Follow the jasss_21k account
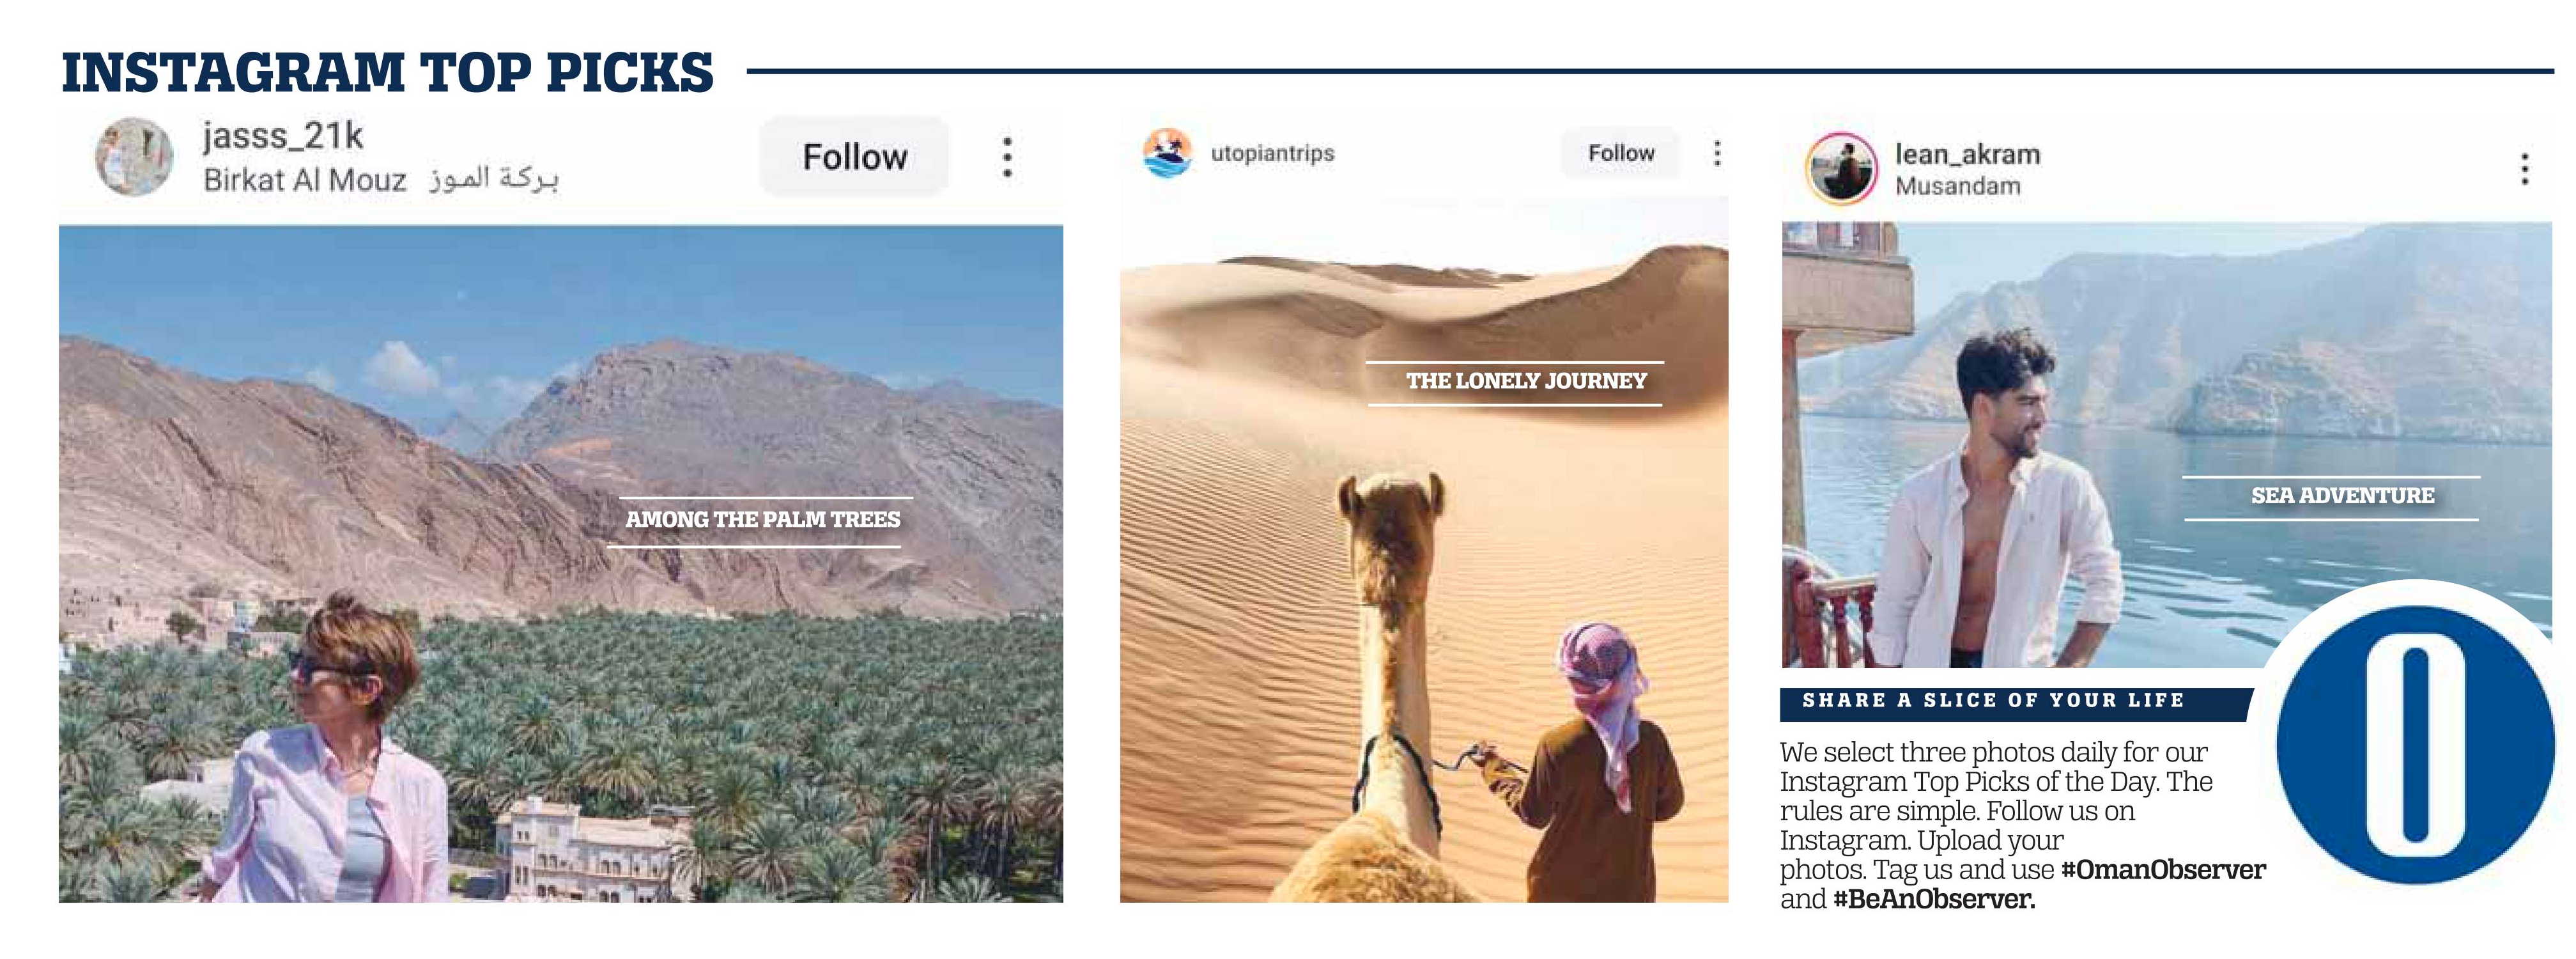The image size is (2576, 959). coord(854,156)
